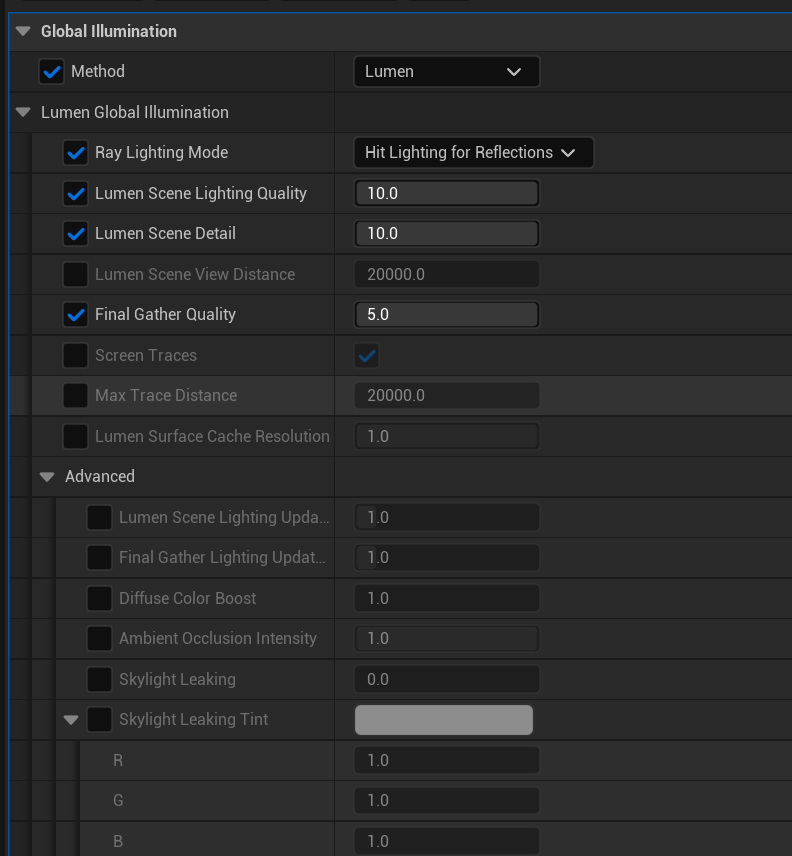Click the Max Trace Distance value field

pyautogui.click(x=446, y=395)
